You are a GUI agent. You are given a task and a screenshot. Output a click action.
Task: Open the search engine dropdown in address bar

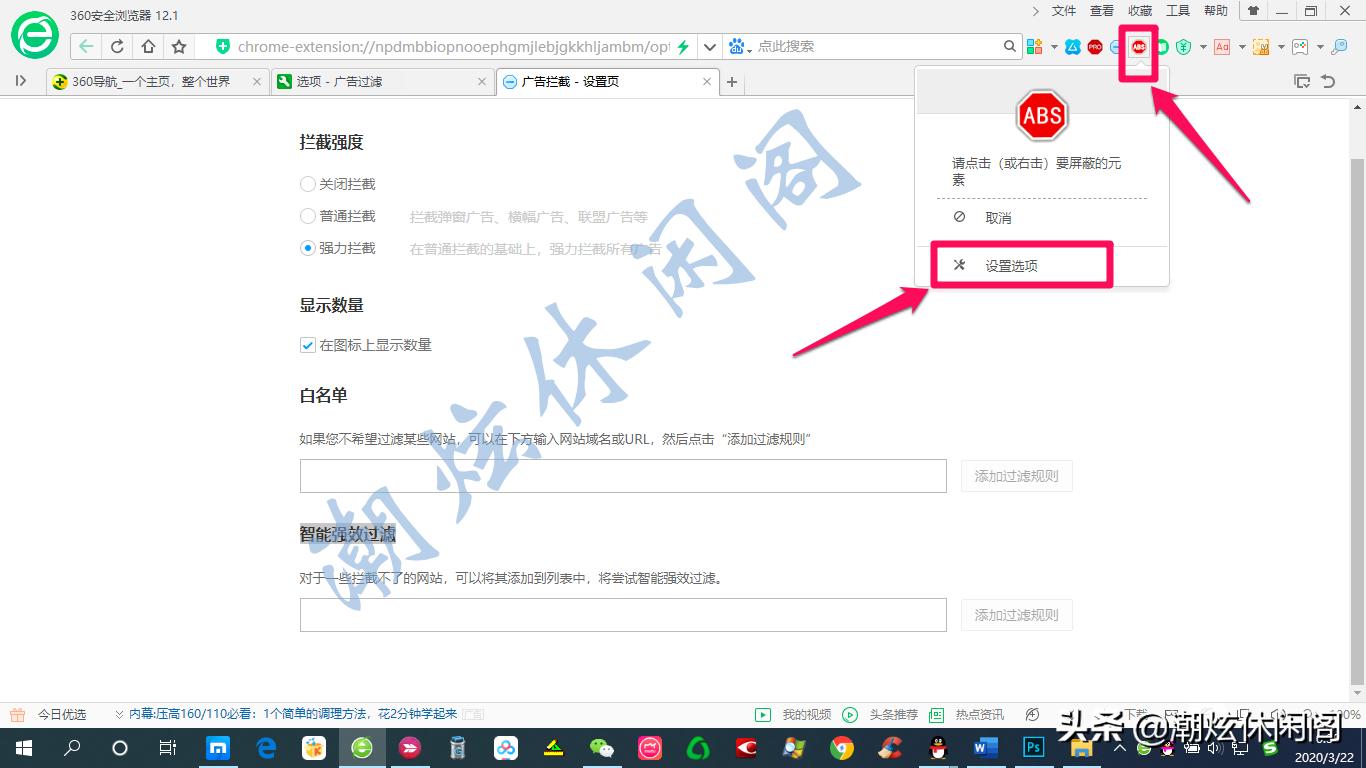[740, 46]
